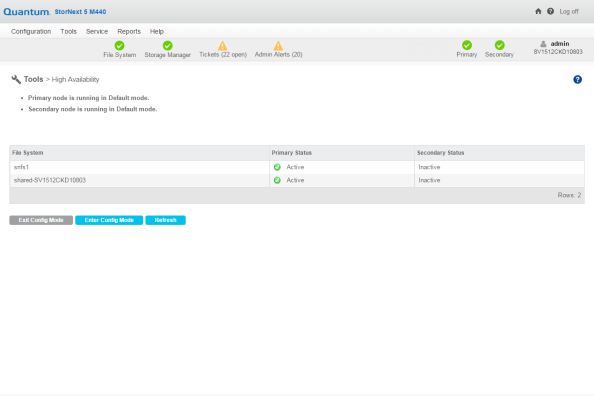Click the green Active icon for shared-SV1512CKD10803
Viewport: 594px width, 396px height.
pos(277,180)
